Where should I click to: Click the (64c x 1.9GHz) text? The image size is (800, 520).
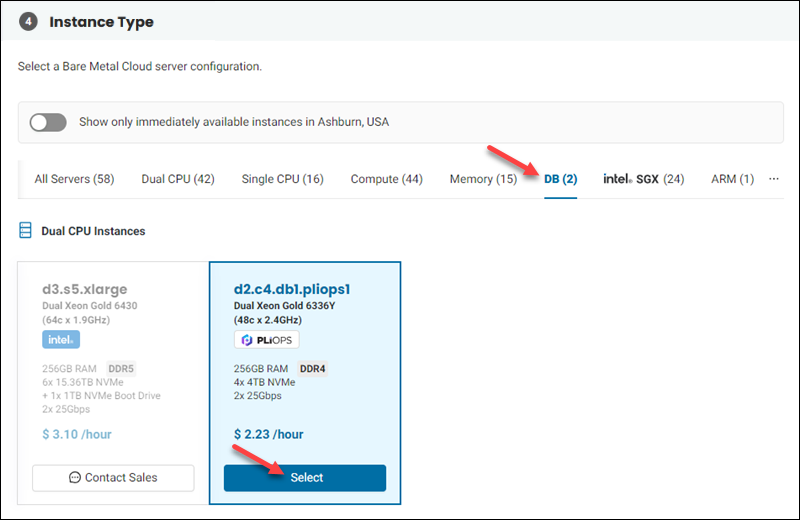click(x=76, y=320)
